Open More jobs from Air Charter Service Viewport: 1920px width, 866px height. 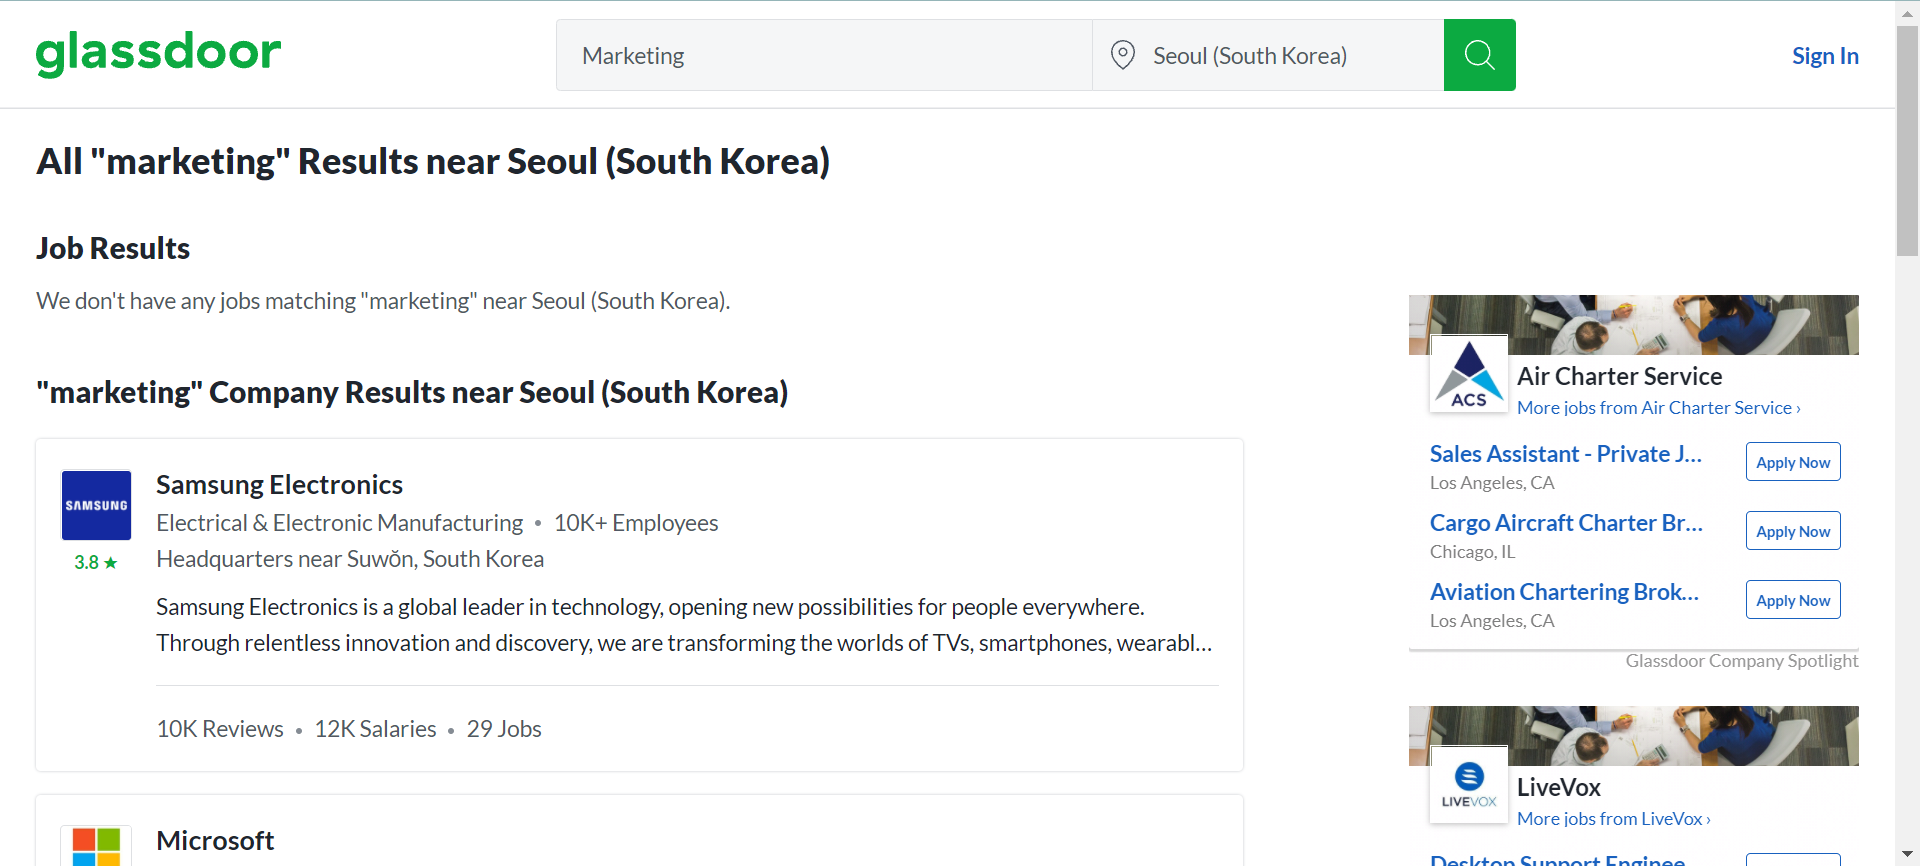click(1659, 408)
